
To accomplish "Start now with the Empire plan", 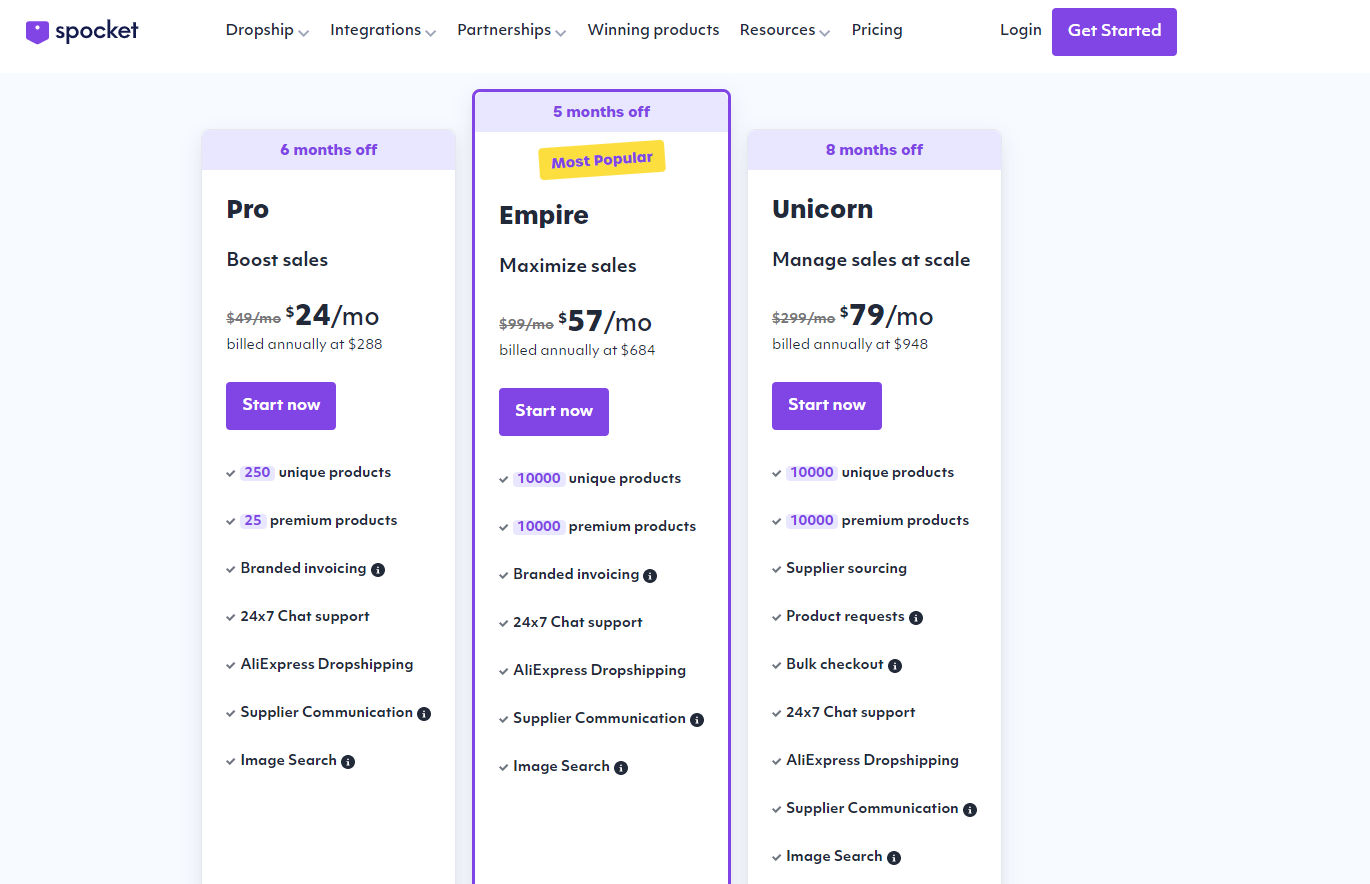I will tap(554, 411).
